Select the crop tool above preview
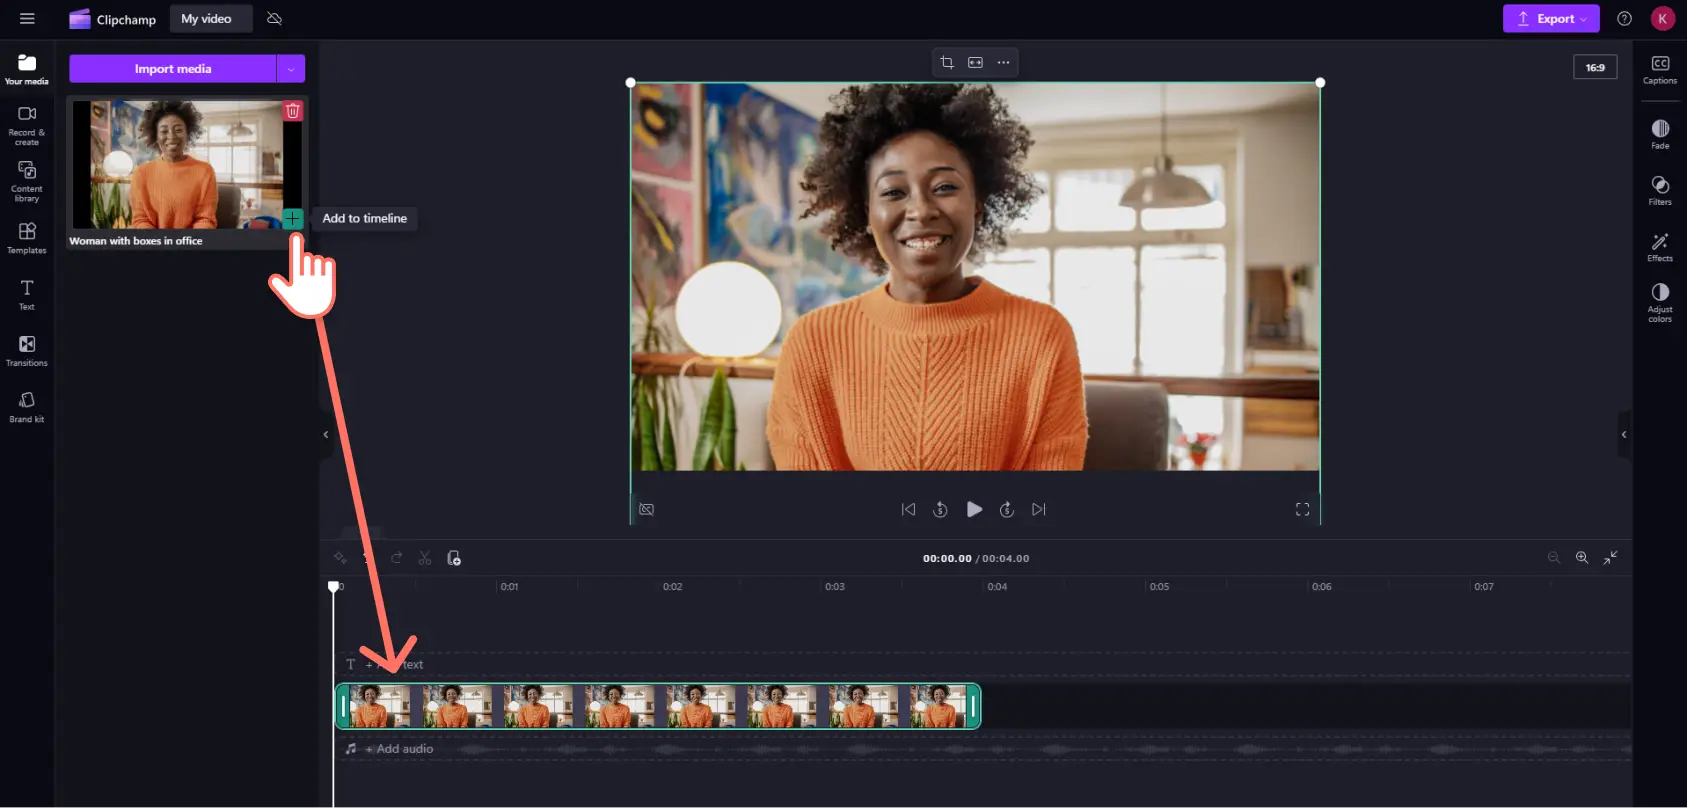 (x=947, y=63)
